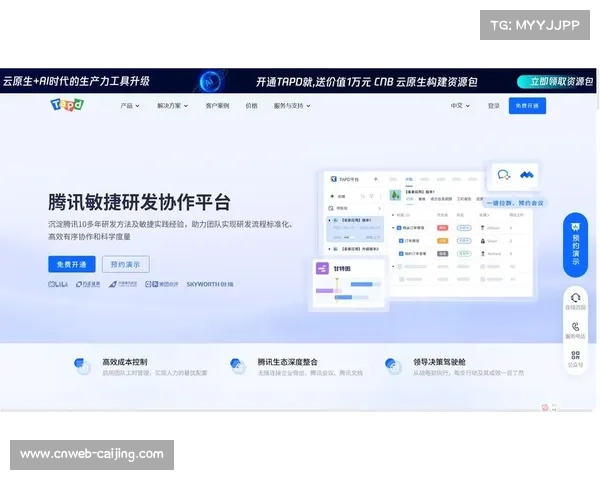Click the Tapd logo
The height and width of the screenshot is (480, 600).
tap(67, 104)
